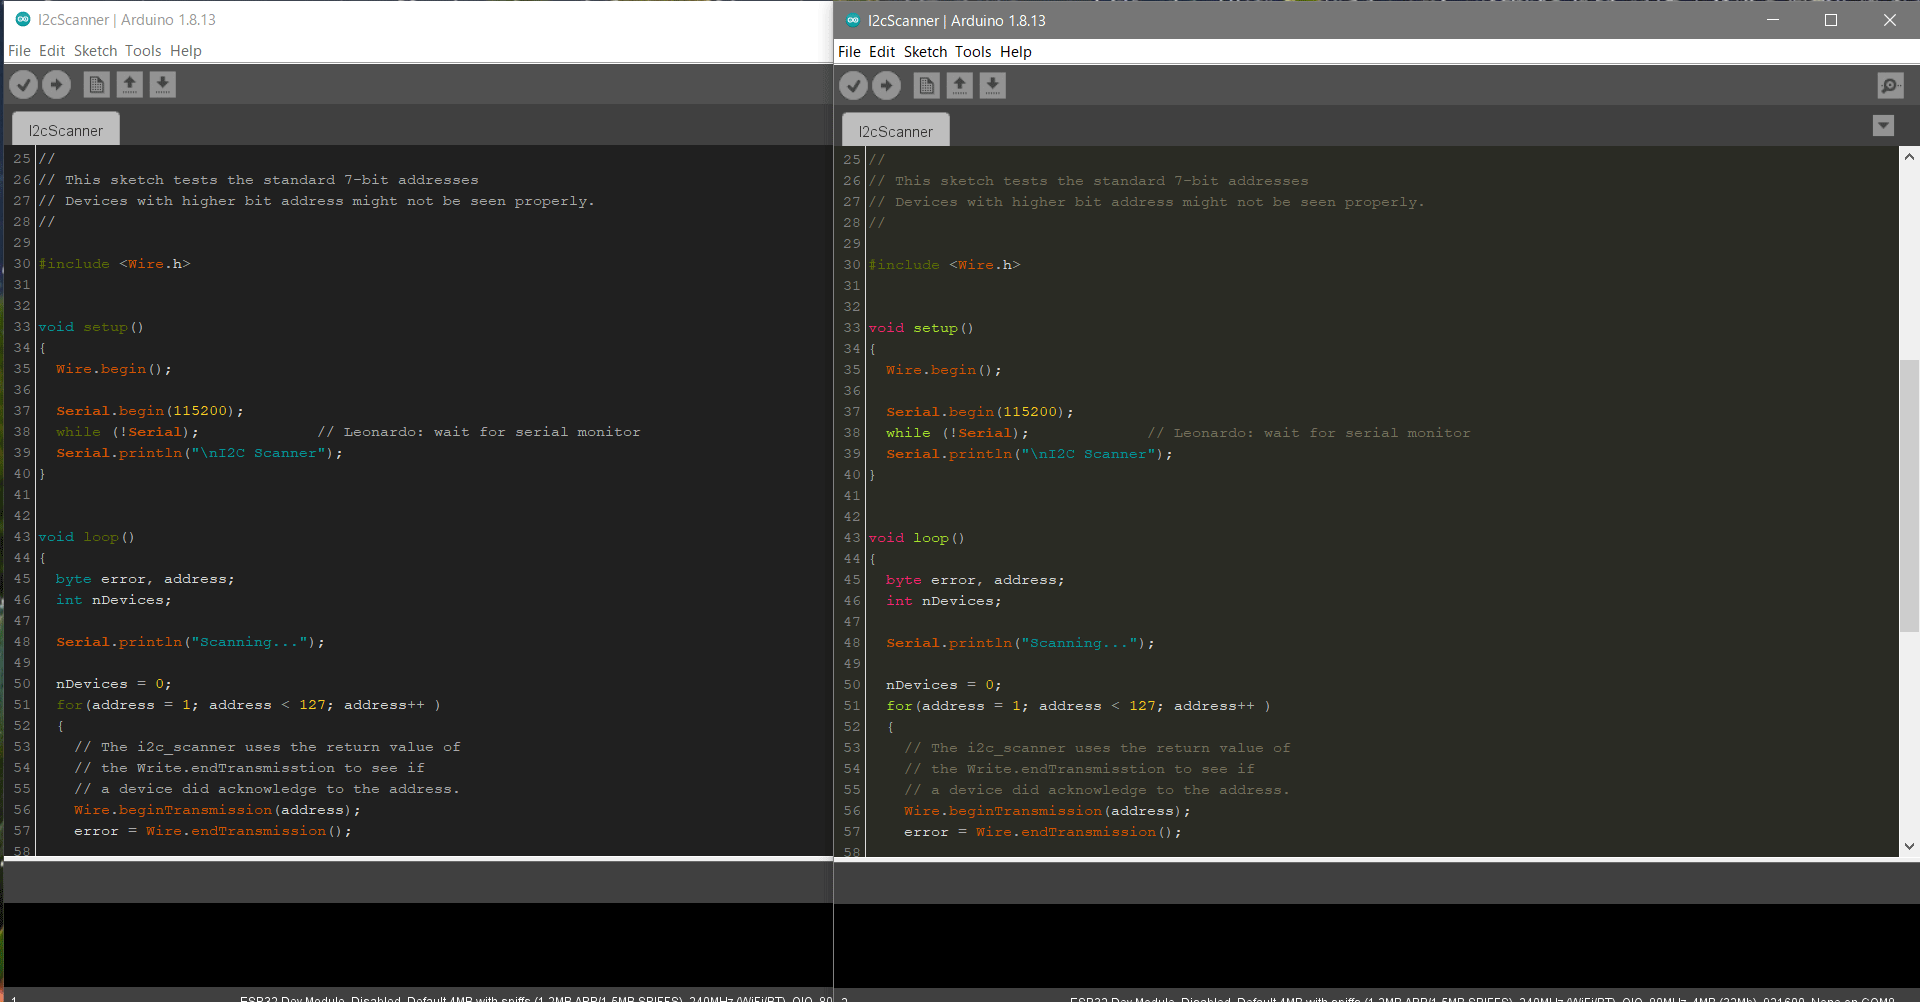
Task: Click New sketch icon in right window
Action: pyautogui.click(x=927, y=86)
